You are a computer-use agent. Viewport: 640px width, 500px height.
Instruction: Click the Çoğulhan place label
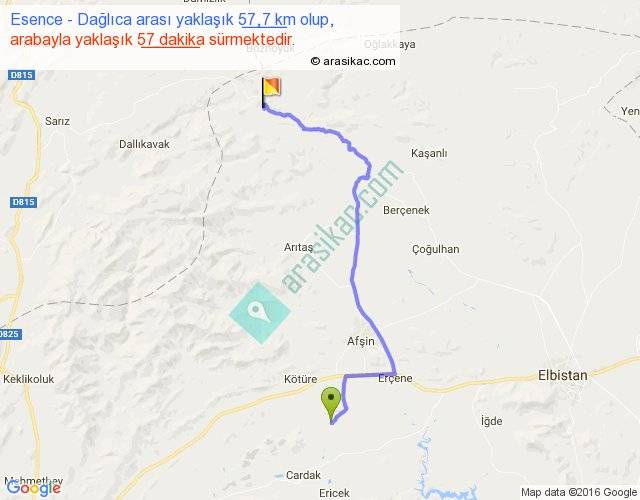(436, 249)
